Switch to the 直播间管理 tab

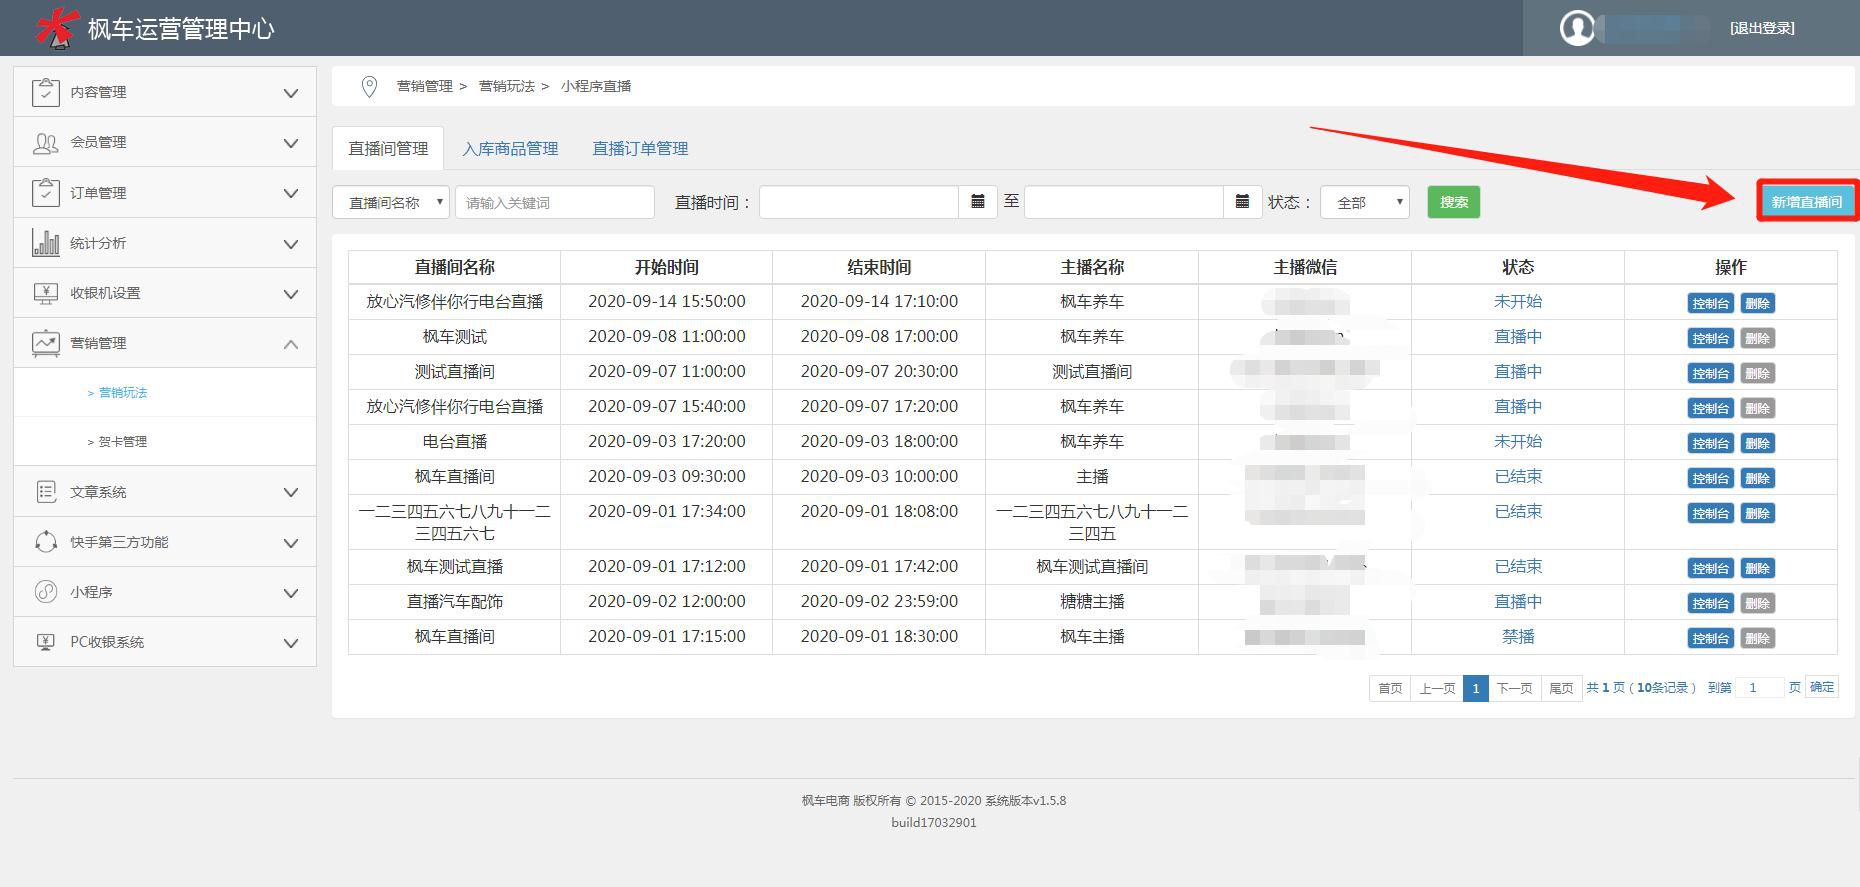388,148
